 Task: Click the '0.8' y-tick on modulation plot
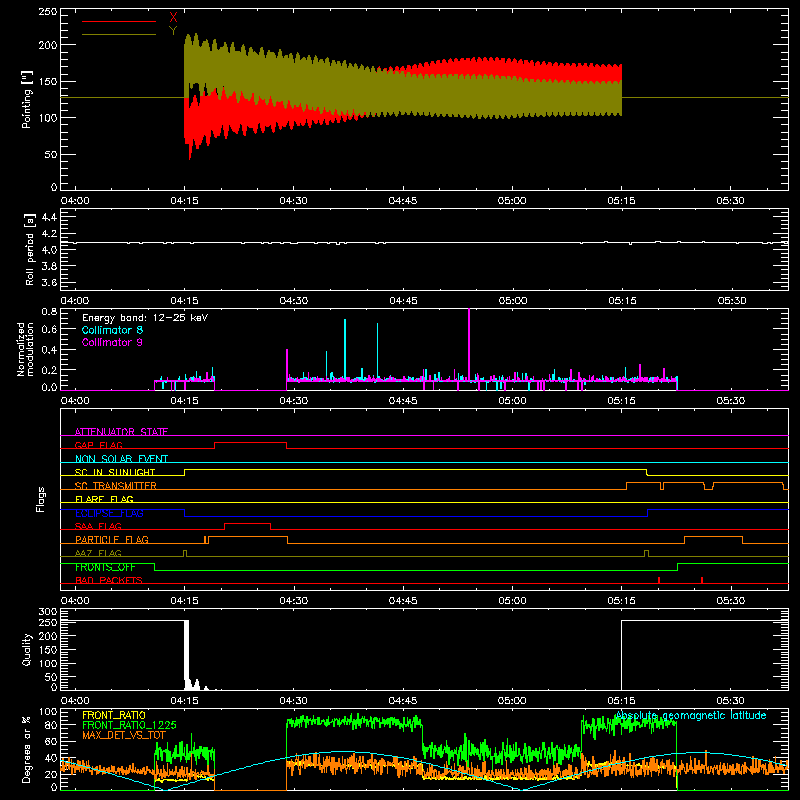point(49,311)
